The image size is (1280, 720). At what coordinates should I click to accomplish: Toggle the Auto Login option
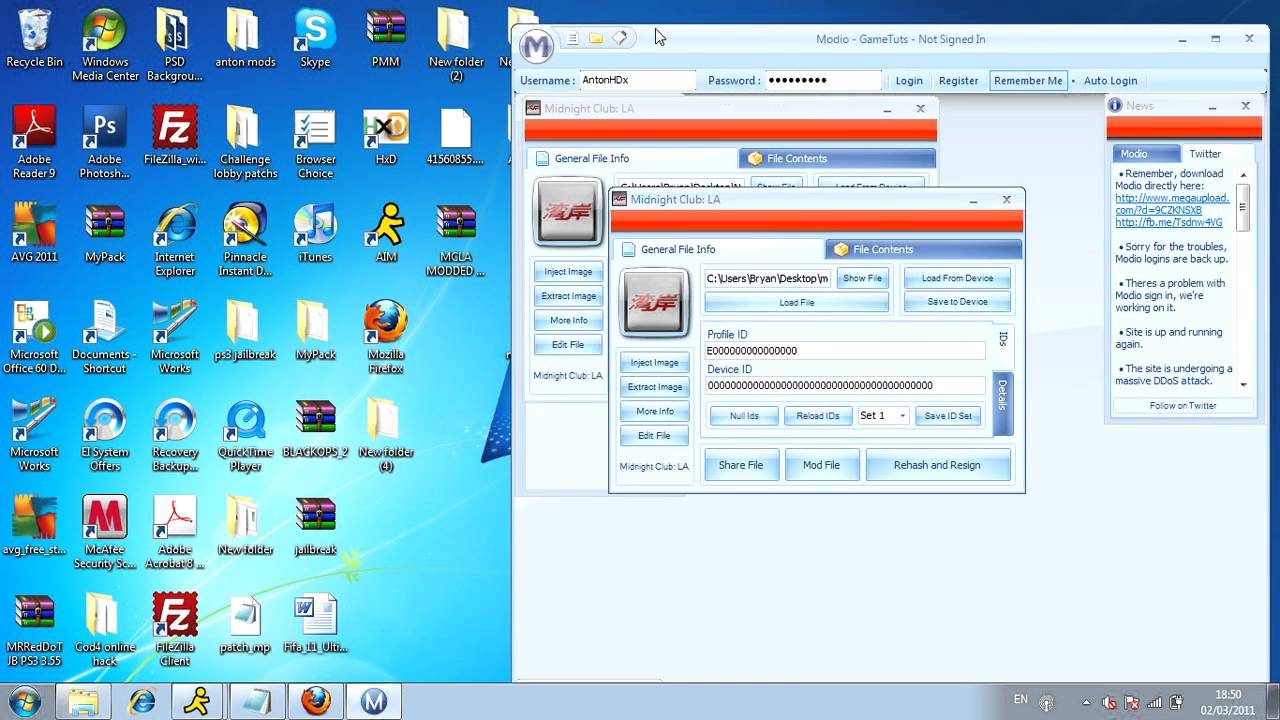[x=1110, y=81]
